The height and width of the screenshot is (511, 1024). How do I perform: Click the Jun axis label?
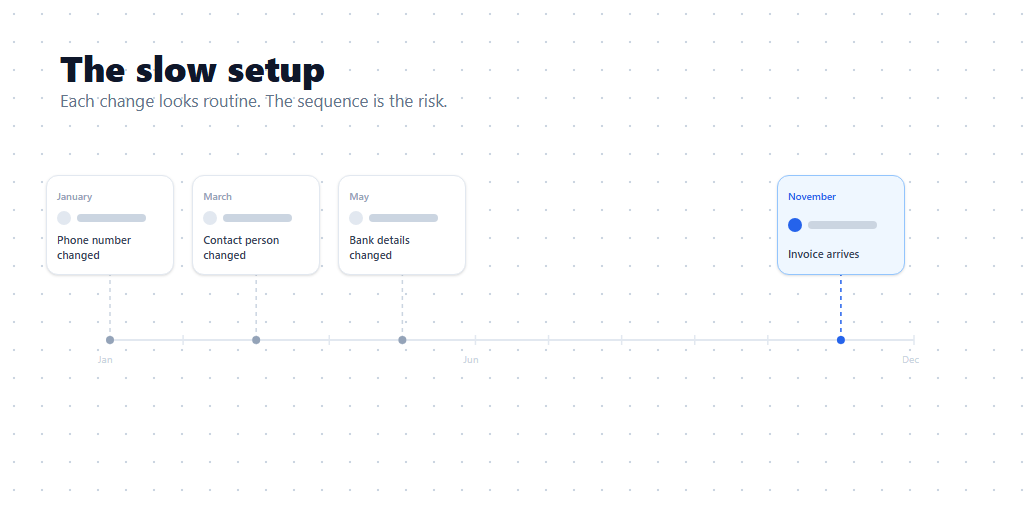471,360
